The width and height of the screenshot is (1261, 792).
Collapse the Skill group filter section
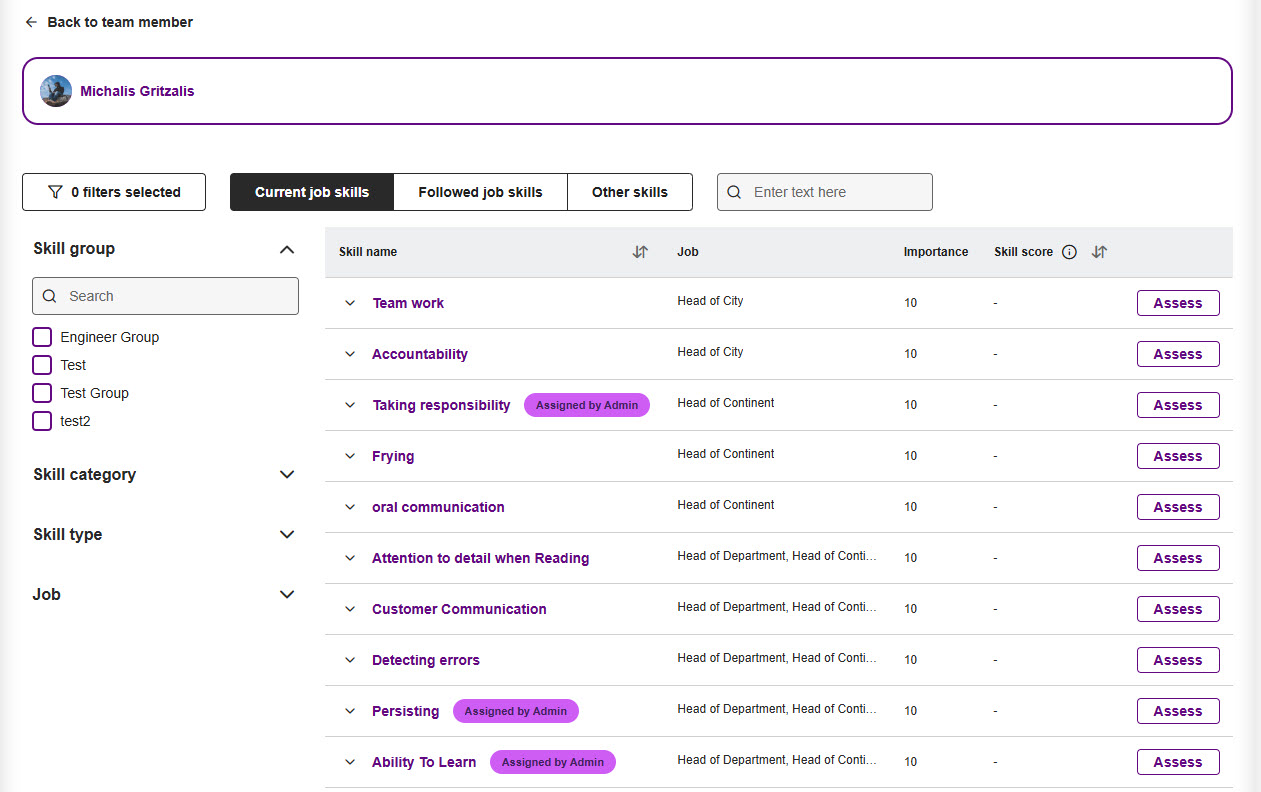pyautogui.click(x=287, y=249)
